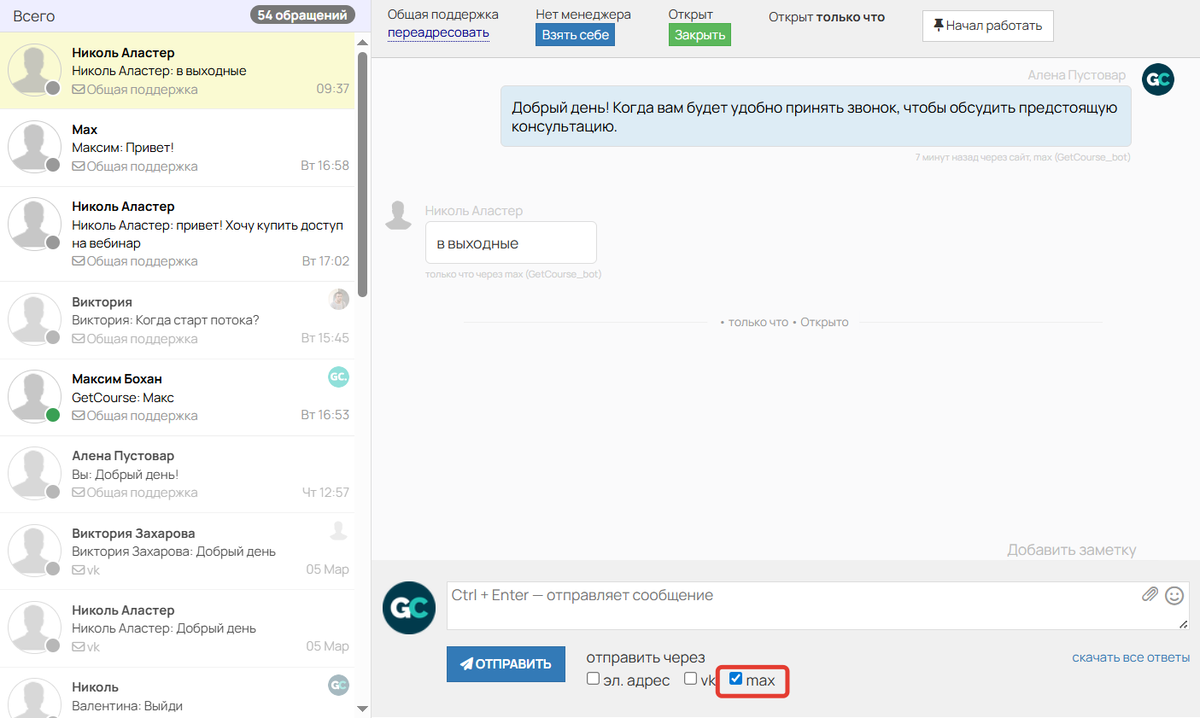
Task: Click the paperclip attach file icon
Action: pos(1150,595)
